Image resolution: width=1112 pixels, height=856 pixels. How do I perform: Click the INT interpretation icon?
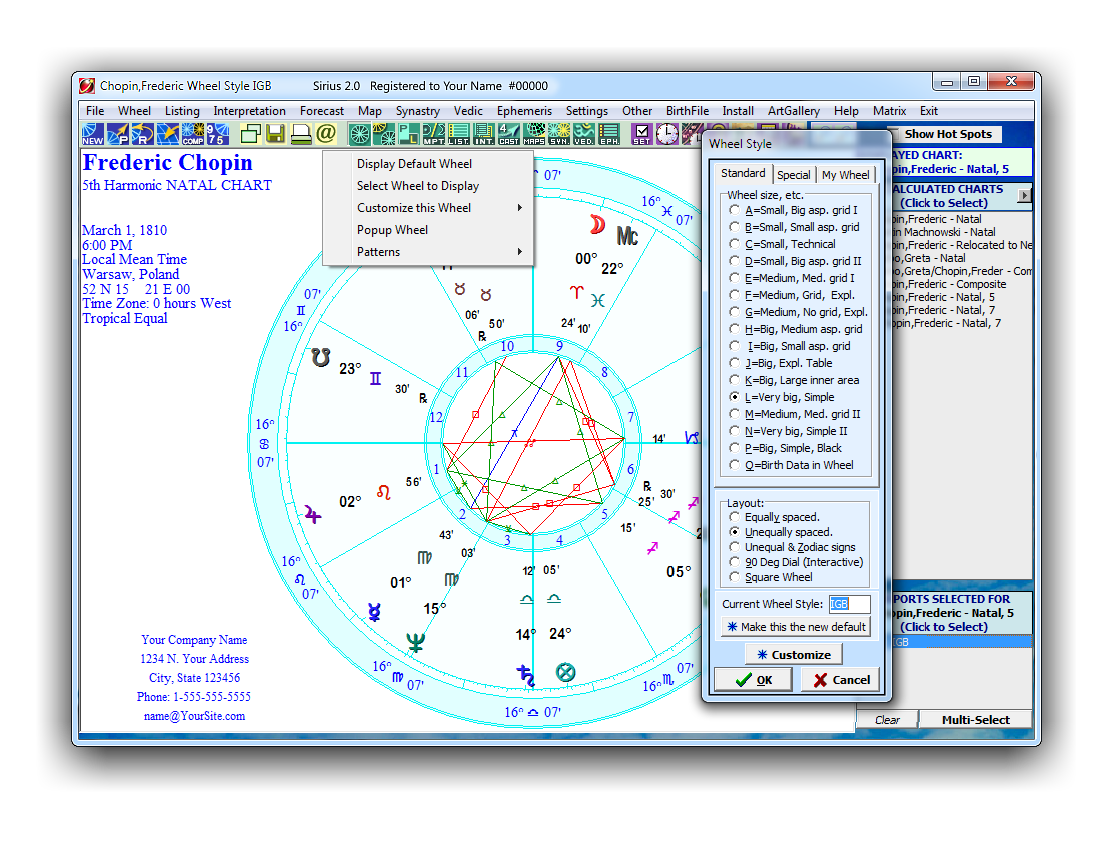(x=484, y=134)
